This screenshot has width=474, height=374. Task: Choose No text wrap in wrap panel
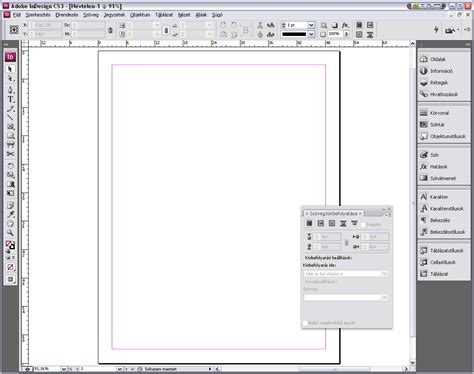click(x=309, y=223)
